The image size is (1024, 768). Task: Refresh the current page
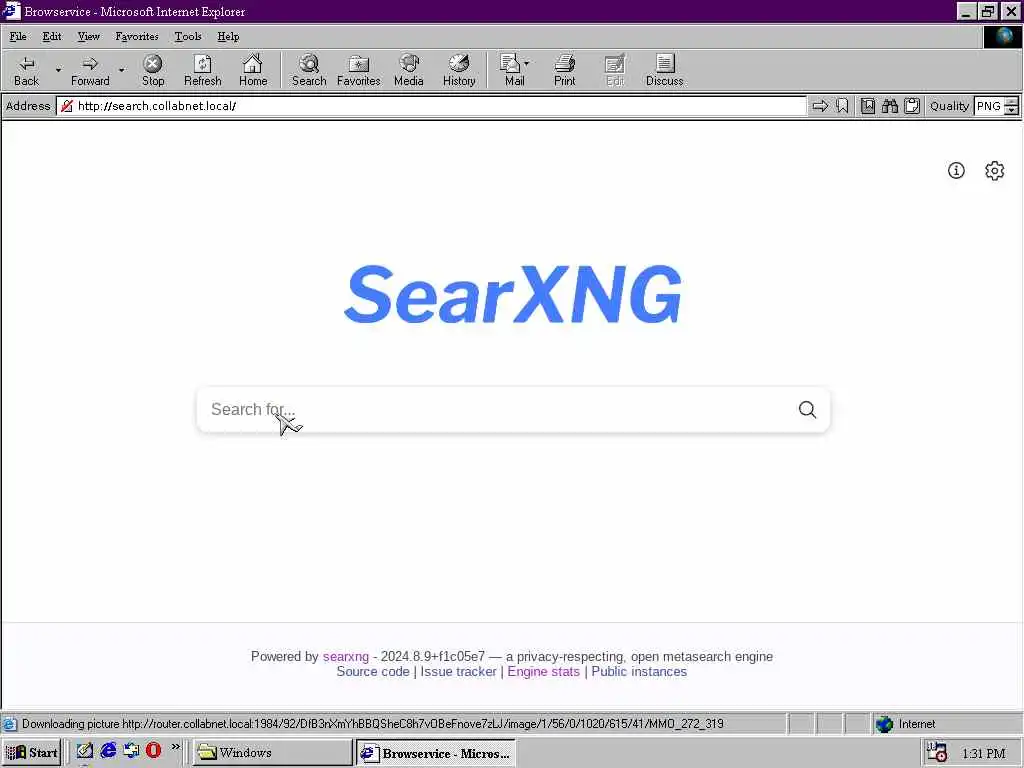pyautogui.click(x=202, y=71)
